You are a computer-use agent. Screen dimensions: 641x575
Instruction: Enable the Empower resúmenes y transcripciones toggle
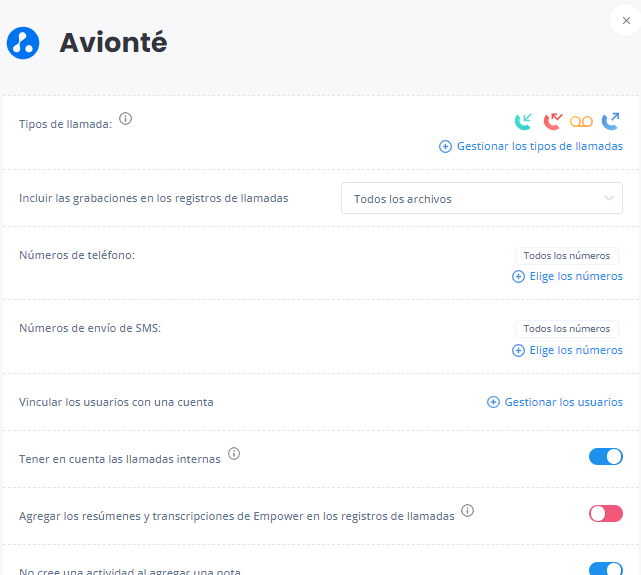(605, 514)
